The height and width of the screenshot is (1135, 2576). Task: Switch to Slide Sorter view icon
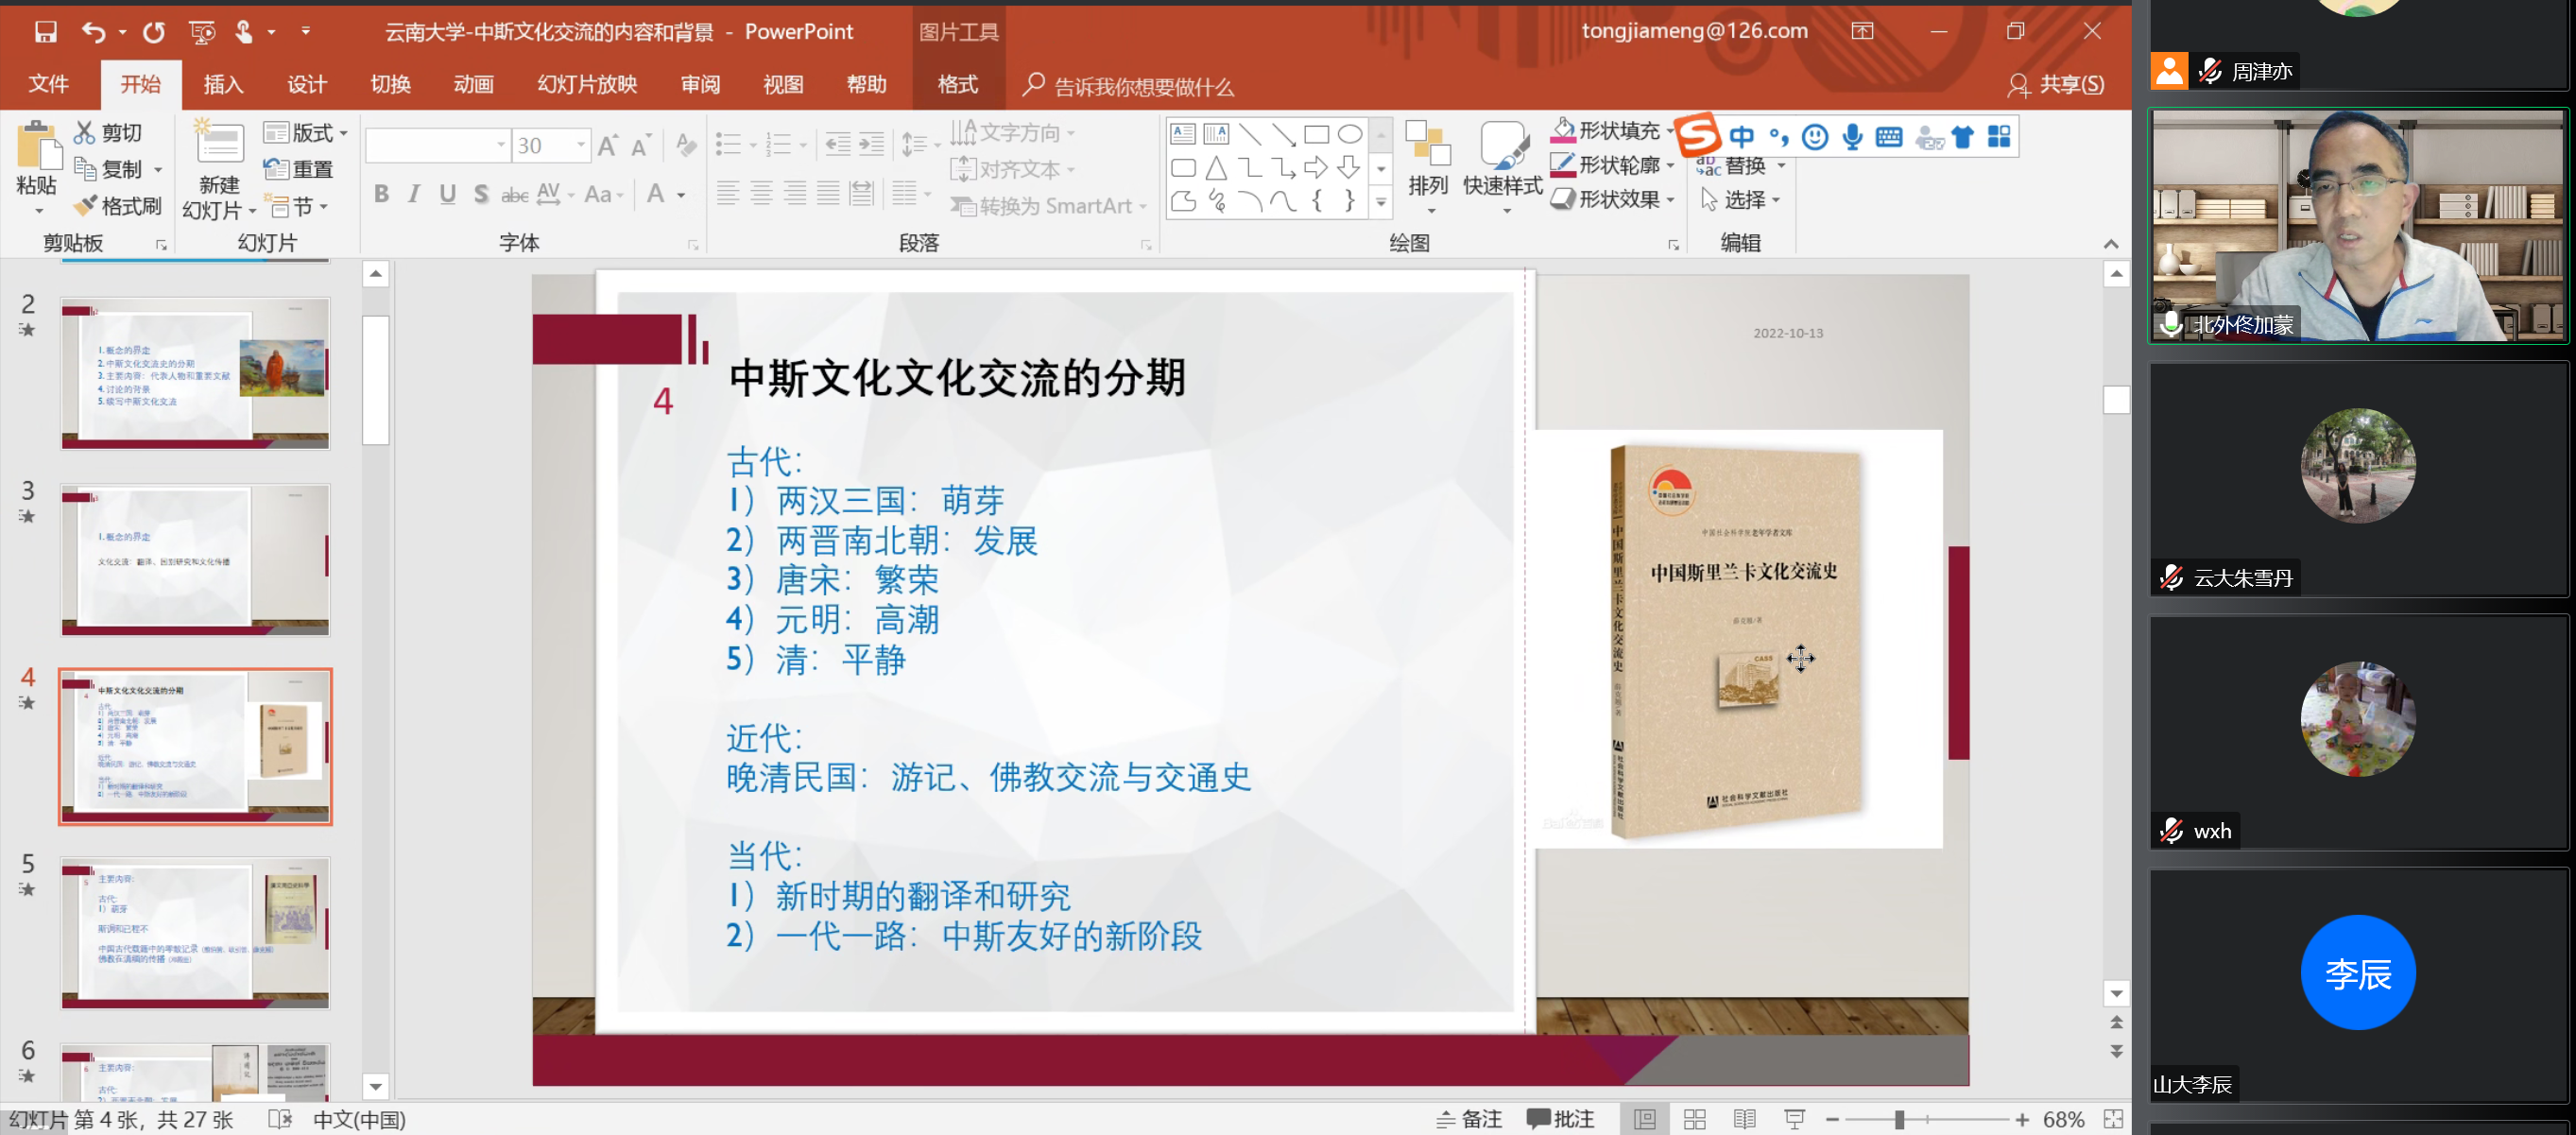[x=1695, y=1119]
